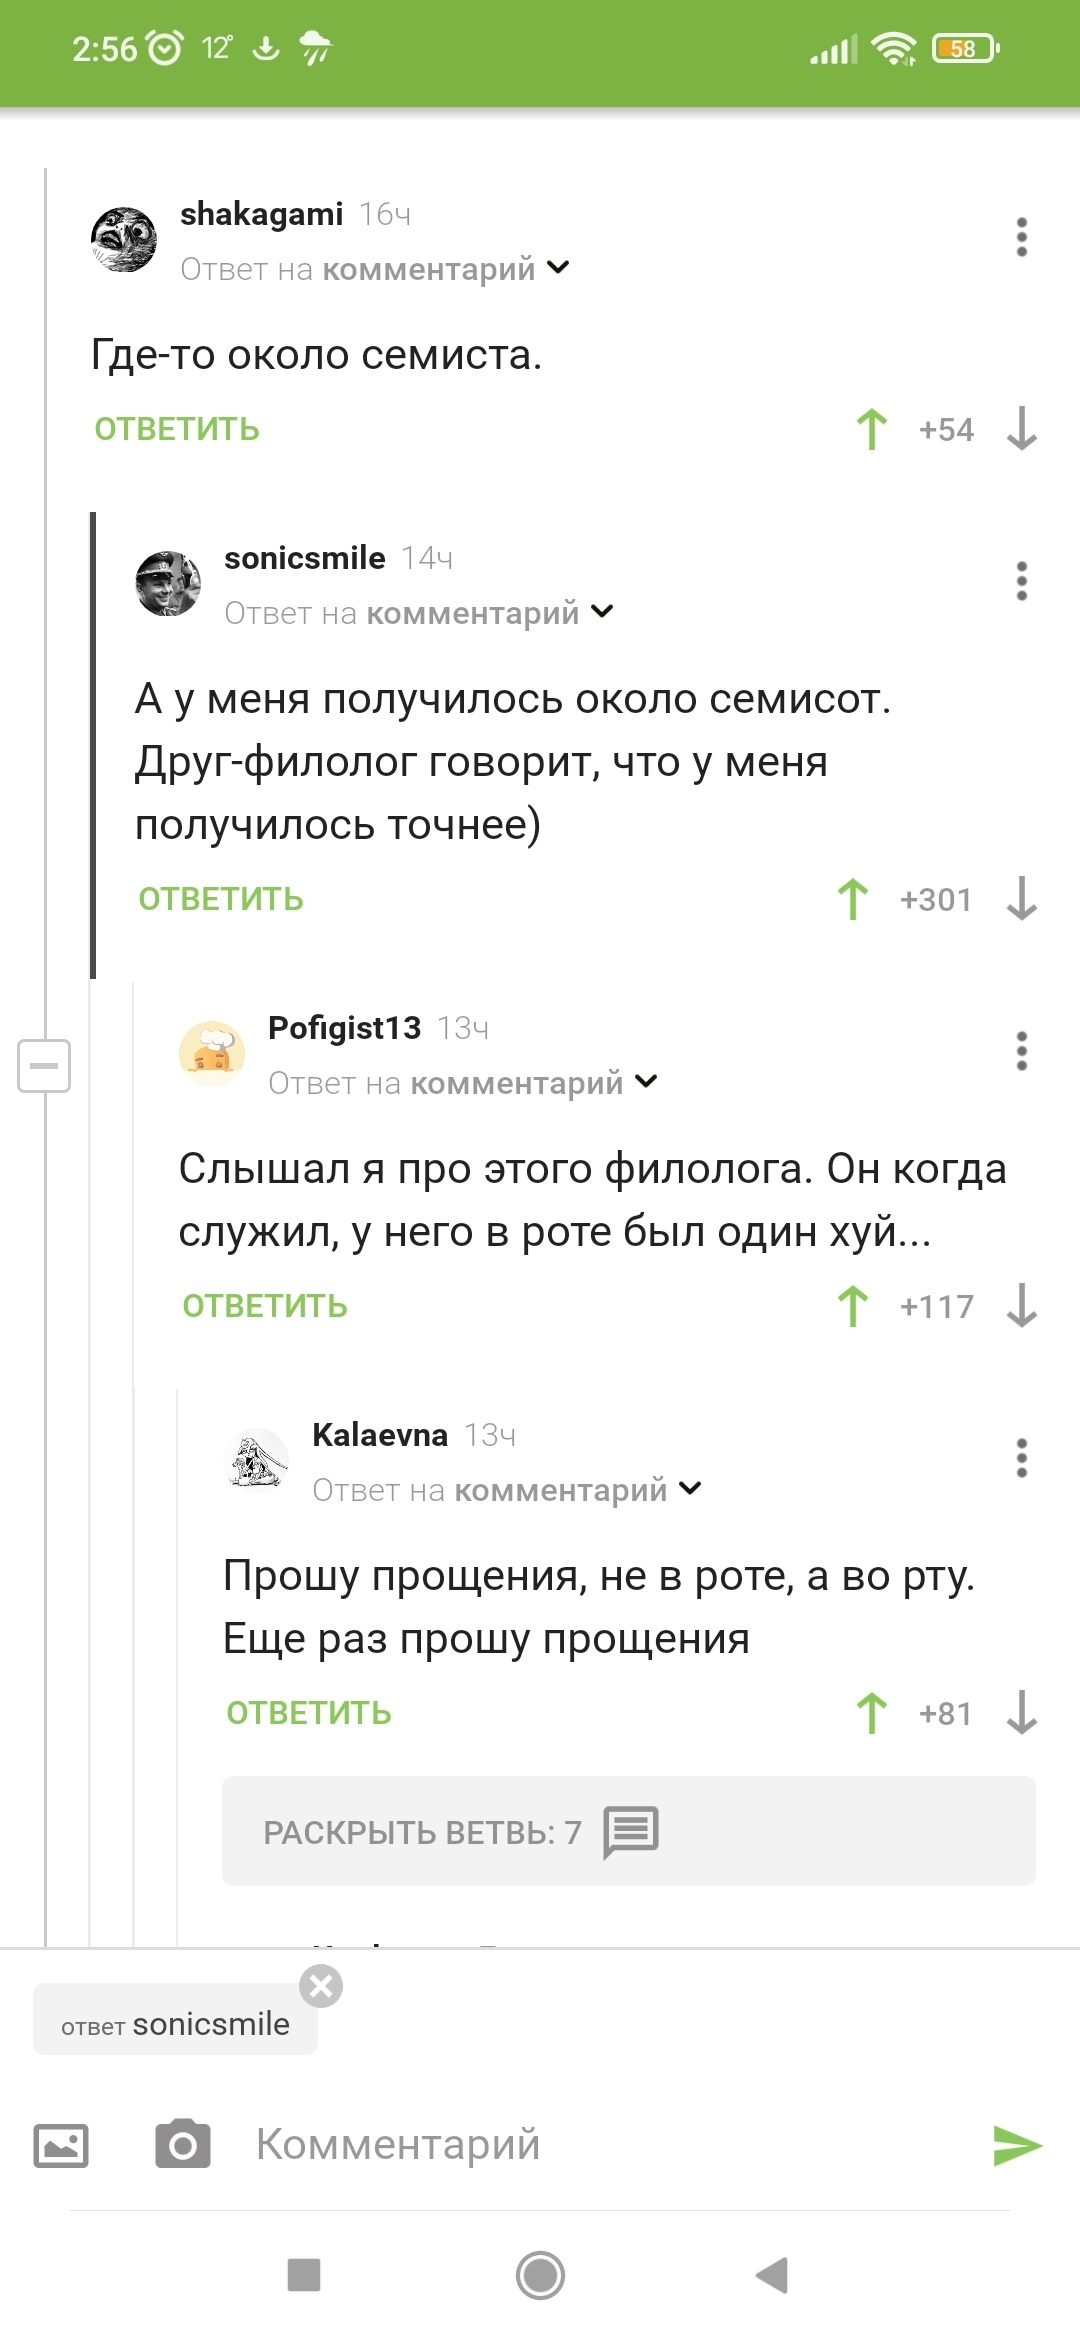Open three-dot menu on shakagami's comment

1021,237
